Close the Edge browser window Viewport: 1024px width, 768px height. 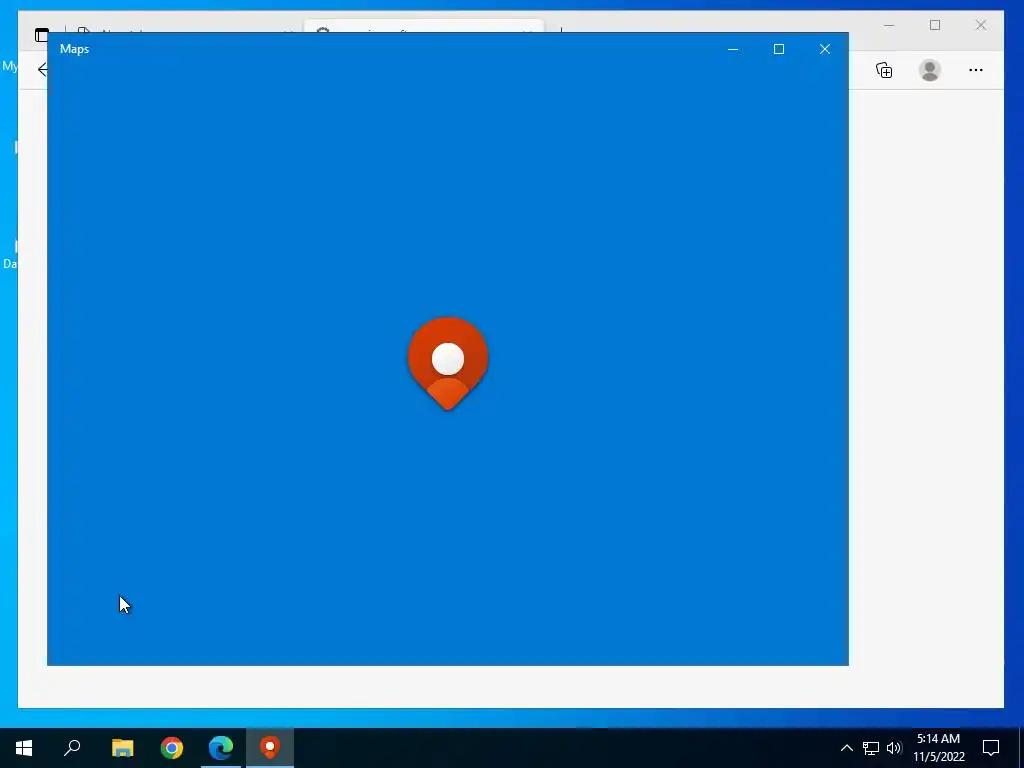pyautogui.click(x=981, y=25)
